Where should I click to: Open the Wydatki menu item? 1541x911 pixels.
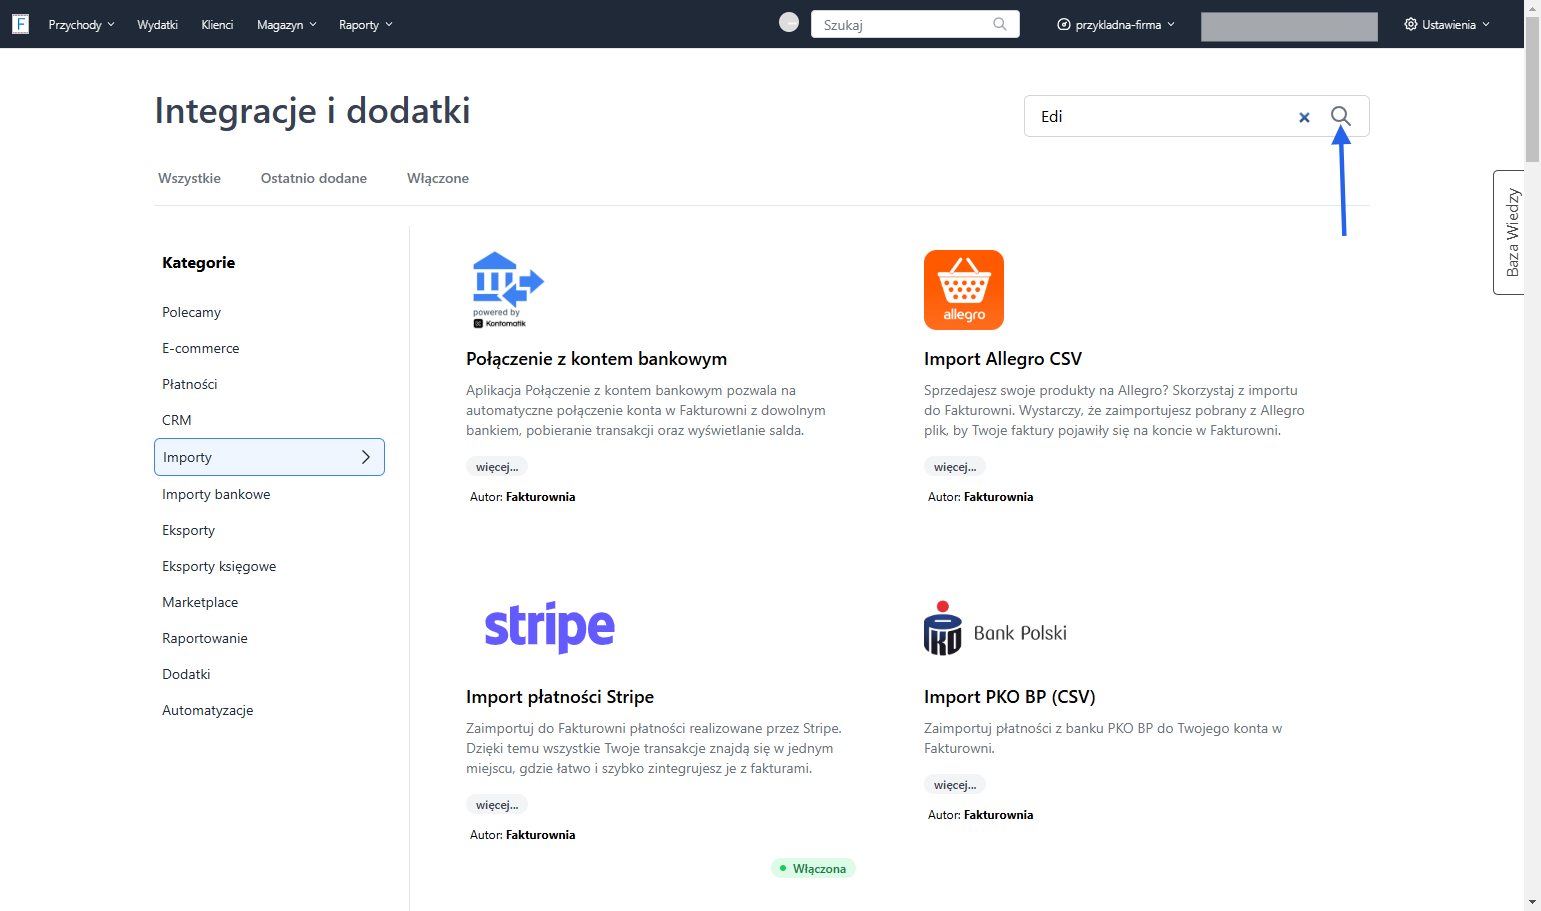point(157,25)
